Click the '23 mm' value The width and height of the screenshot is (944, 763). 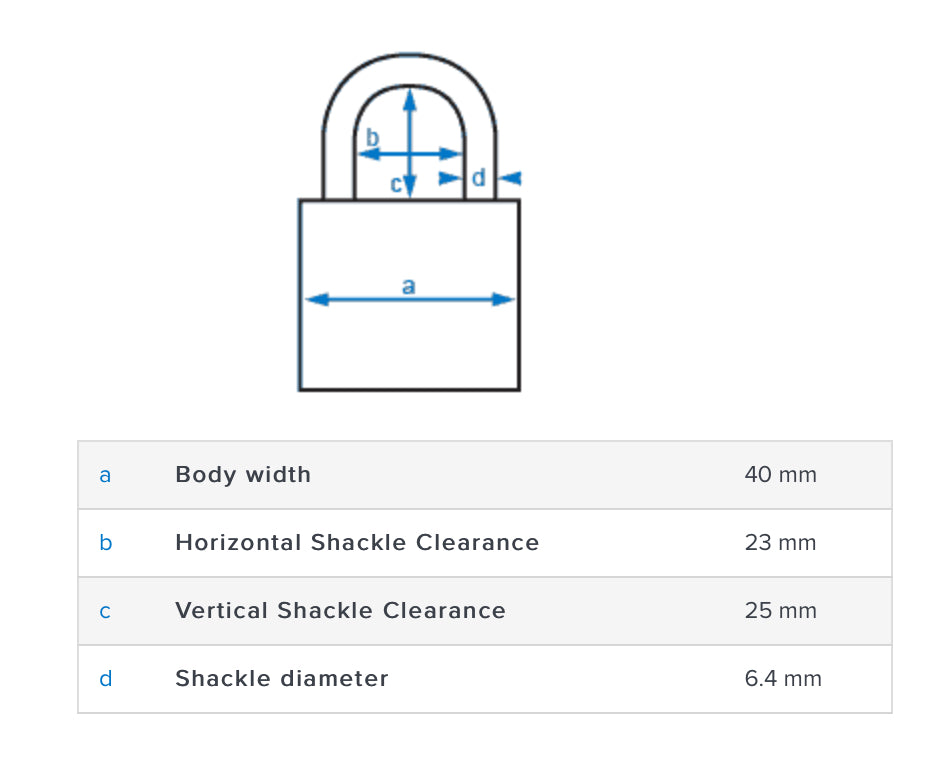click(x=780, y=543)
